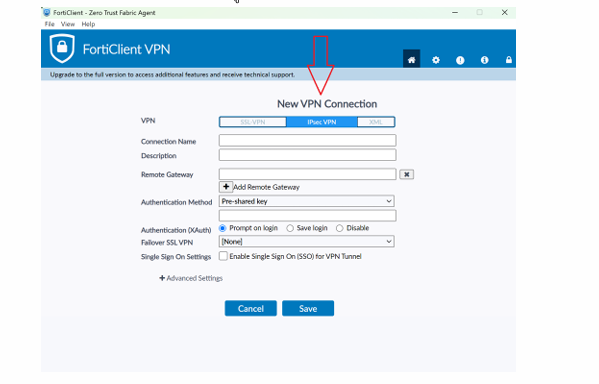Open the View menu

[68, 24]
